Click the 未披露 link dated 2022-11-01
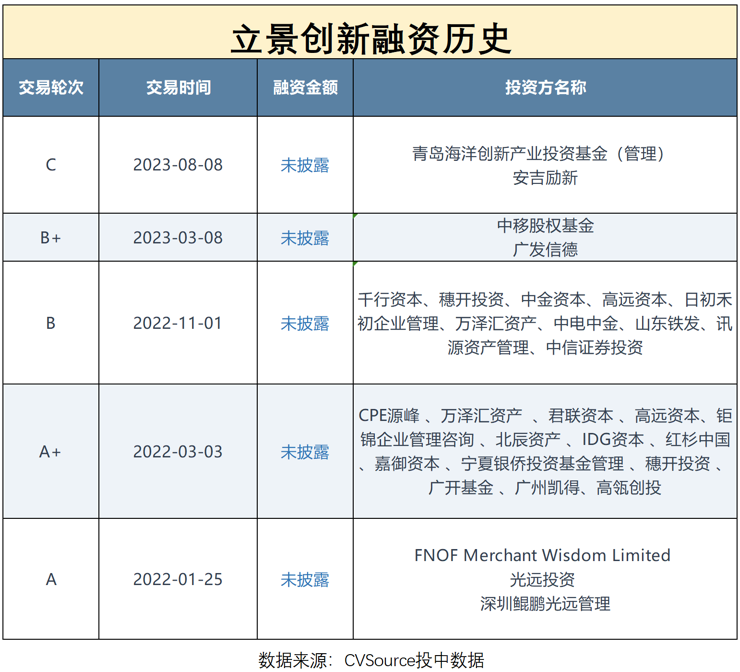Image resolution: width=740 pixels, height=672 pixels. [x=305, y=323]
